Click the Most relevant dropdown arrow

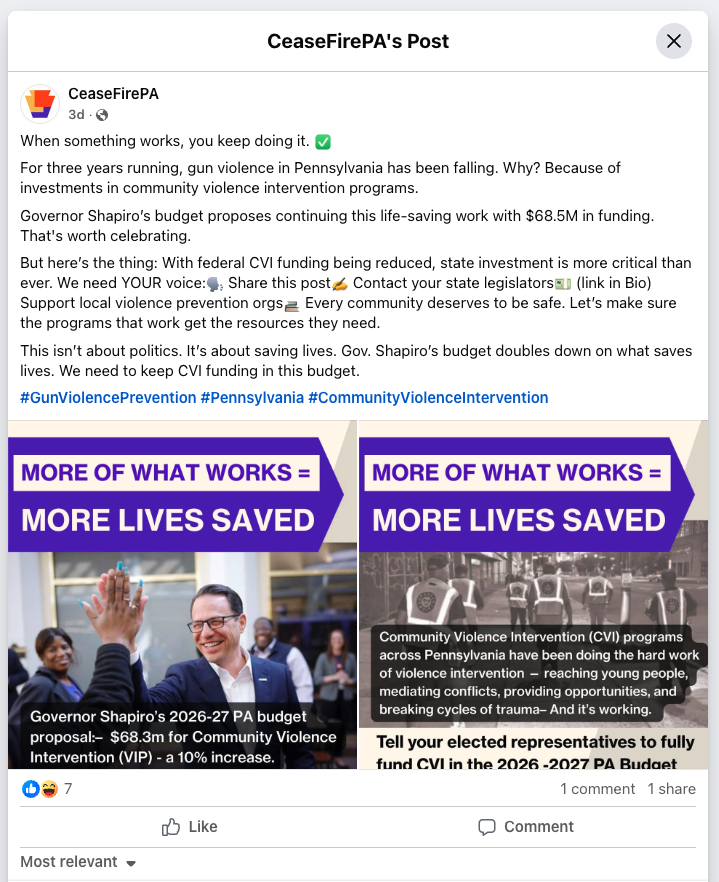pyautogui.click(x=131, y=863)
